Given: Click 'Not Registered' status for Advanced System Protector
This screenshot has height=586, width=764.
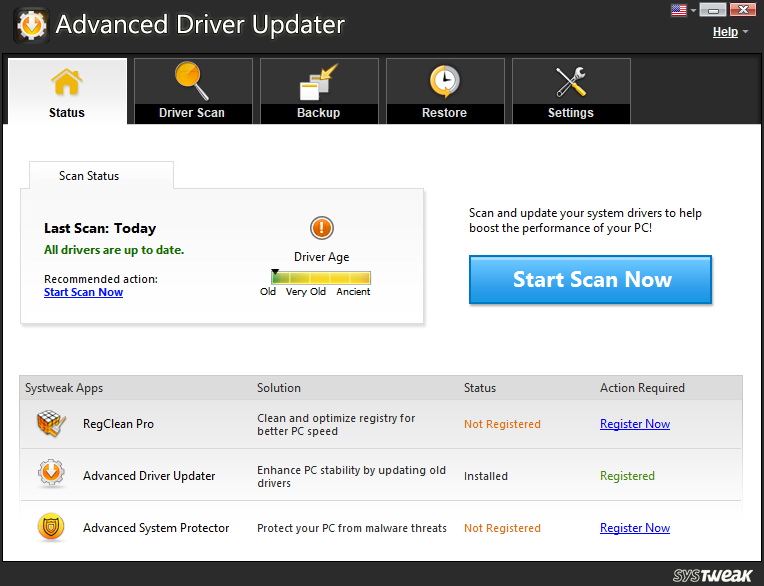Looking at the screenshot, I should tap(502, 528).
